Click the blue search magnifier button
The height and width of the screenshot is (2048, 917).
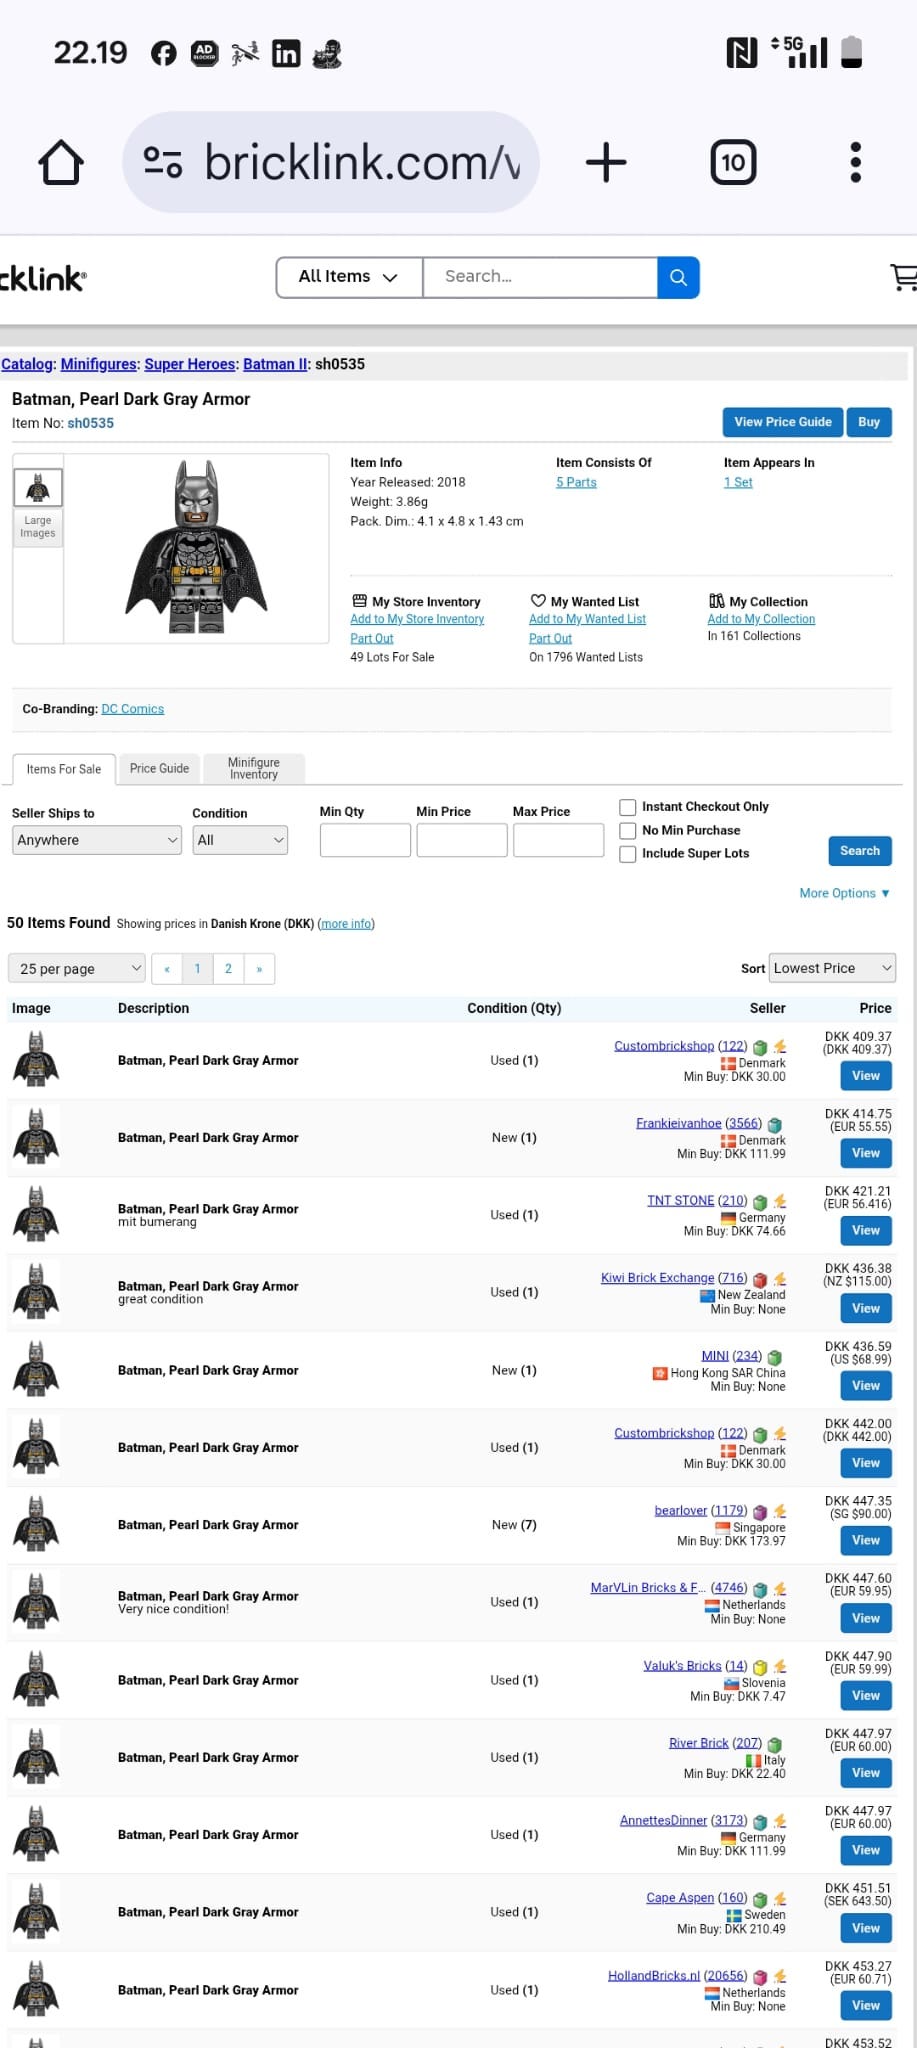tap(678, 277)
